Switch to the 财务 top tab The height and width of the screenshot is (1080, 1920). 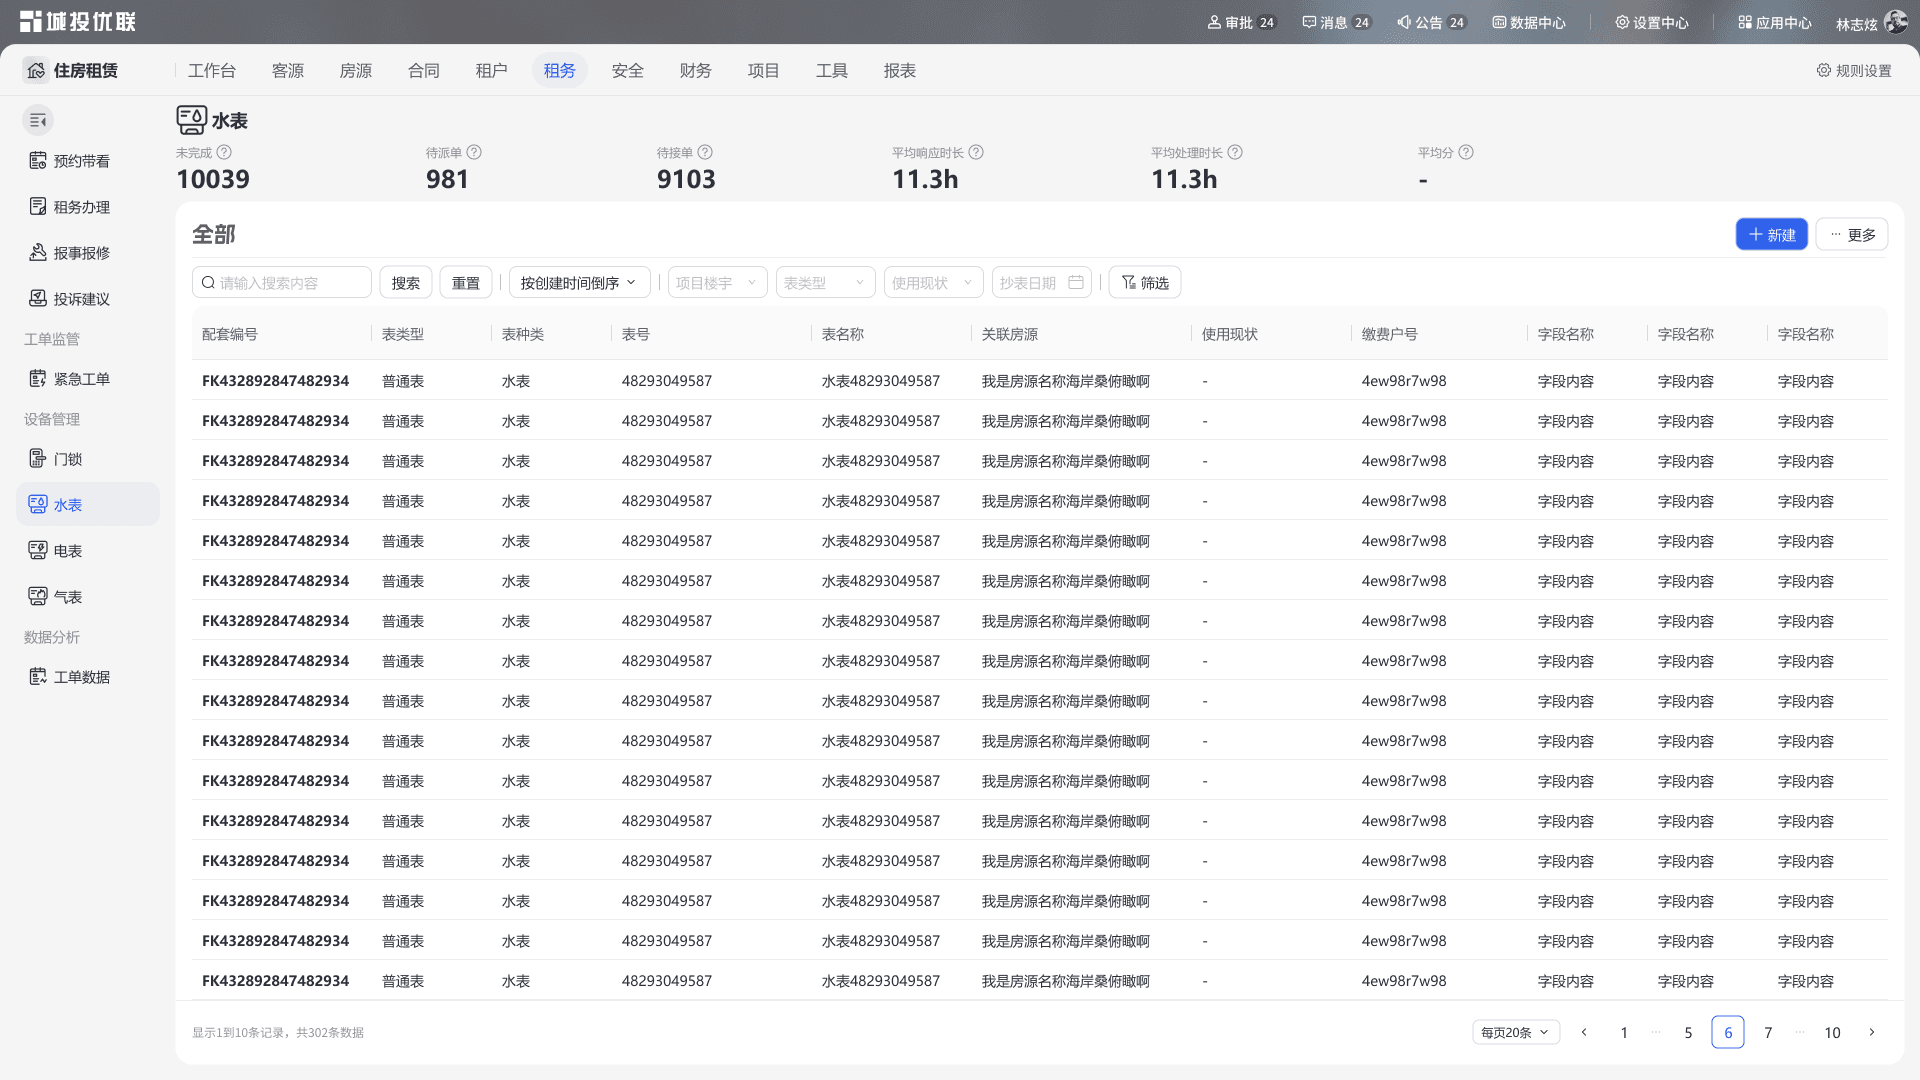coord(696,71)
